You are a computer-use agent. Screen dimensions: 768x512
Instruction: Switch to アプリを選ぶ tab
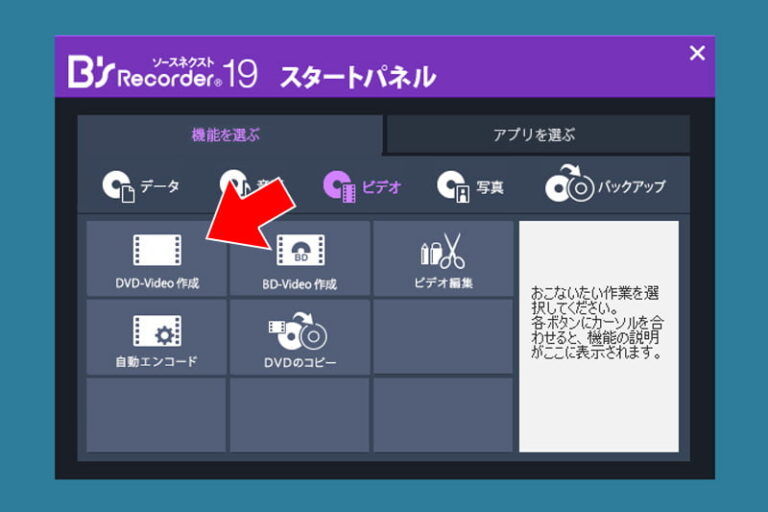pyautogui.click(x=538, y=134)
